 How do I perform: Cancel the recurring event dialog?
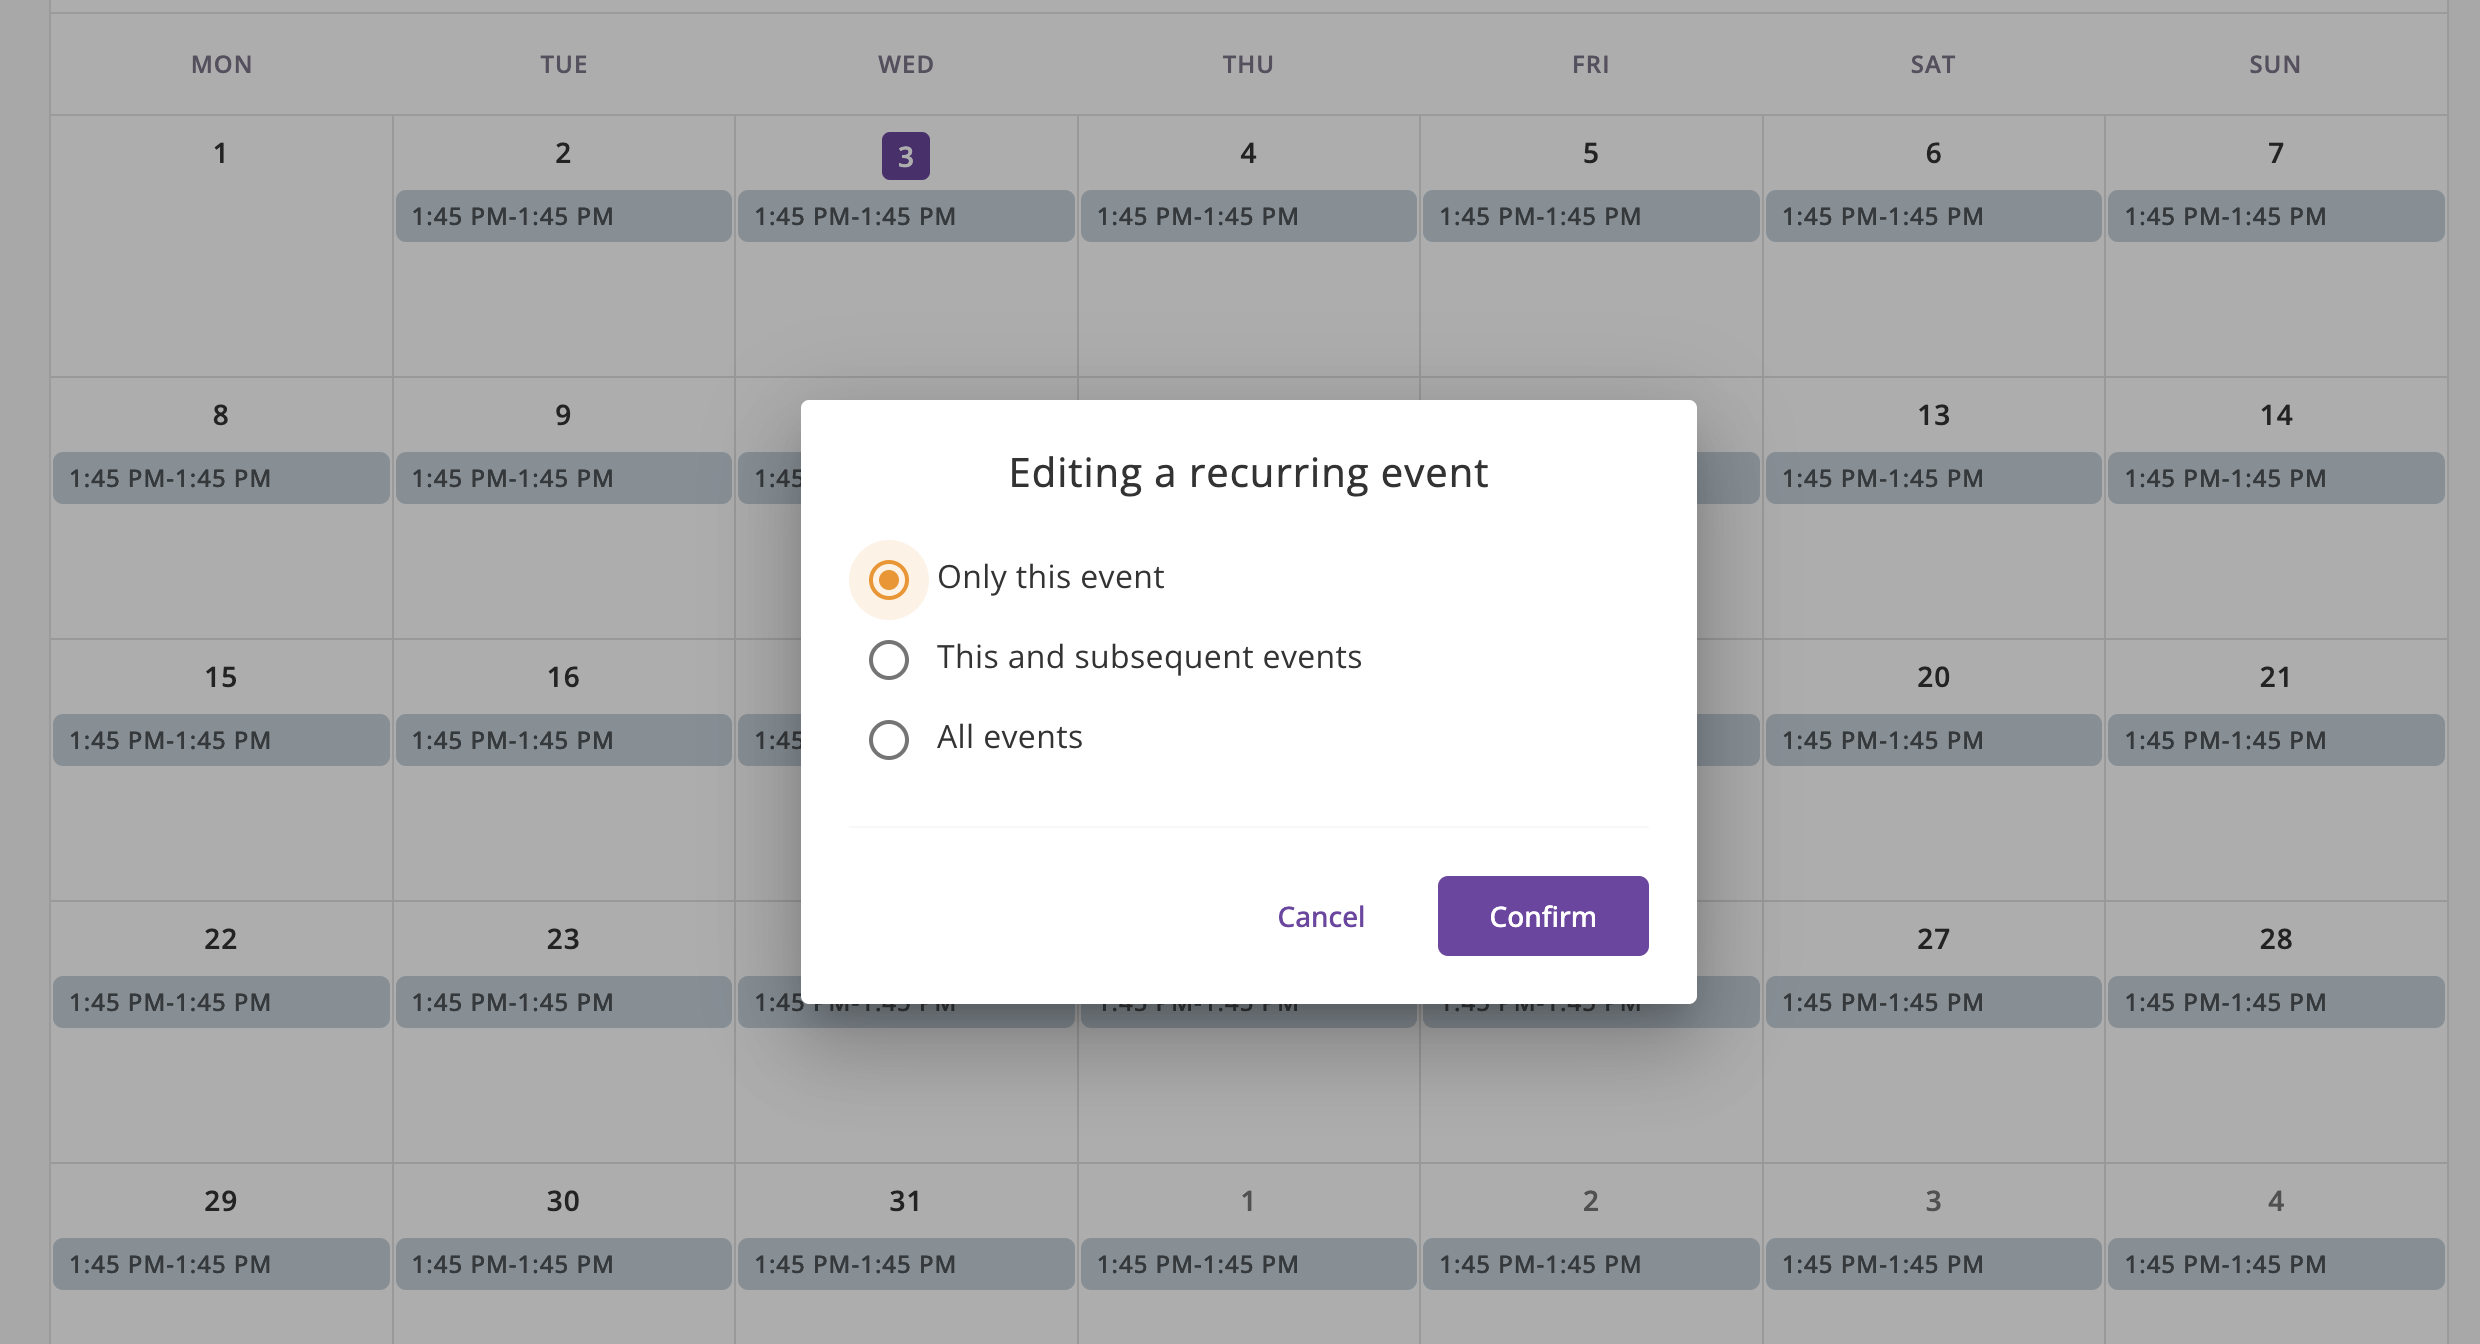1320,916
